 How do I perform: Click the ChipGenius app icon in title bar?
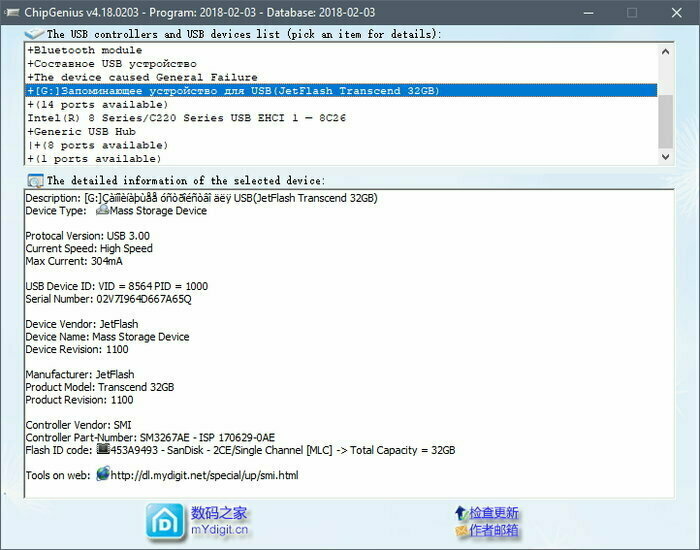click(12, 12)
